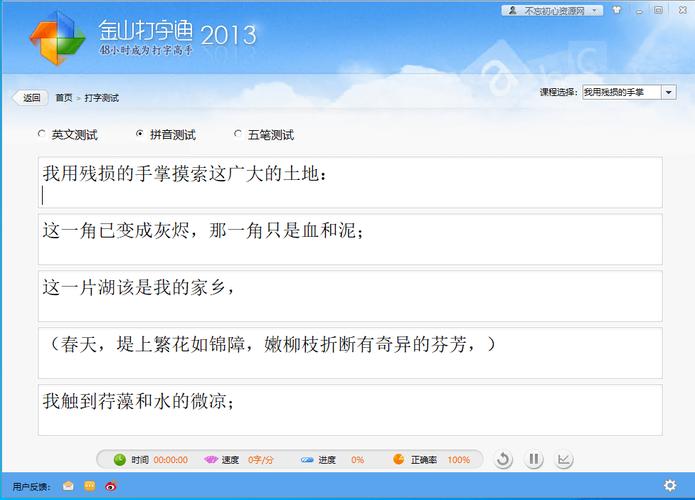Click the Kingsoft Typing pinwheel logo
This screenshot has width=695, height=500.
pos(57,38)
